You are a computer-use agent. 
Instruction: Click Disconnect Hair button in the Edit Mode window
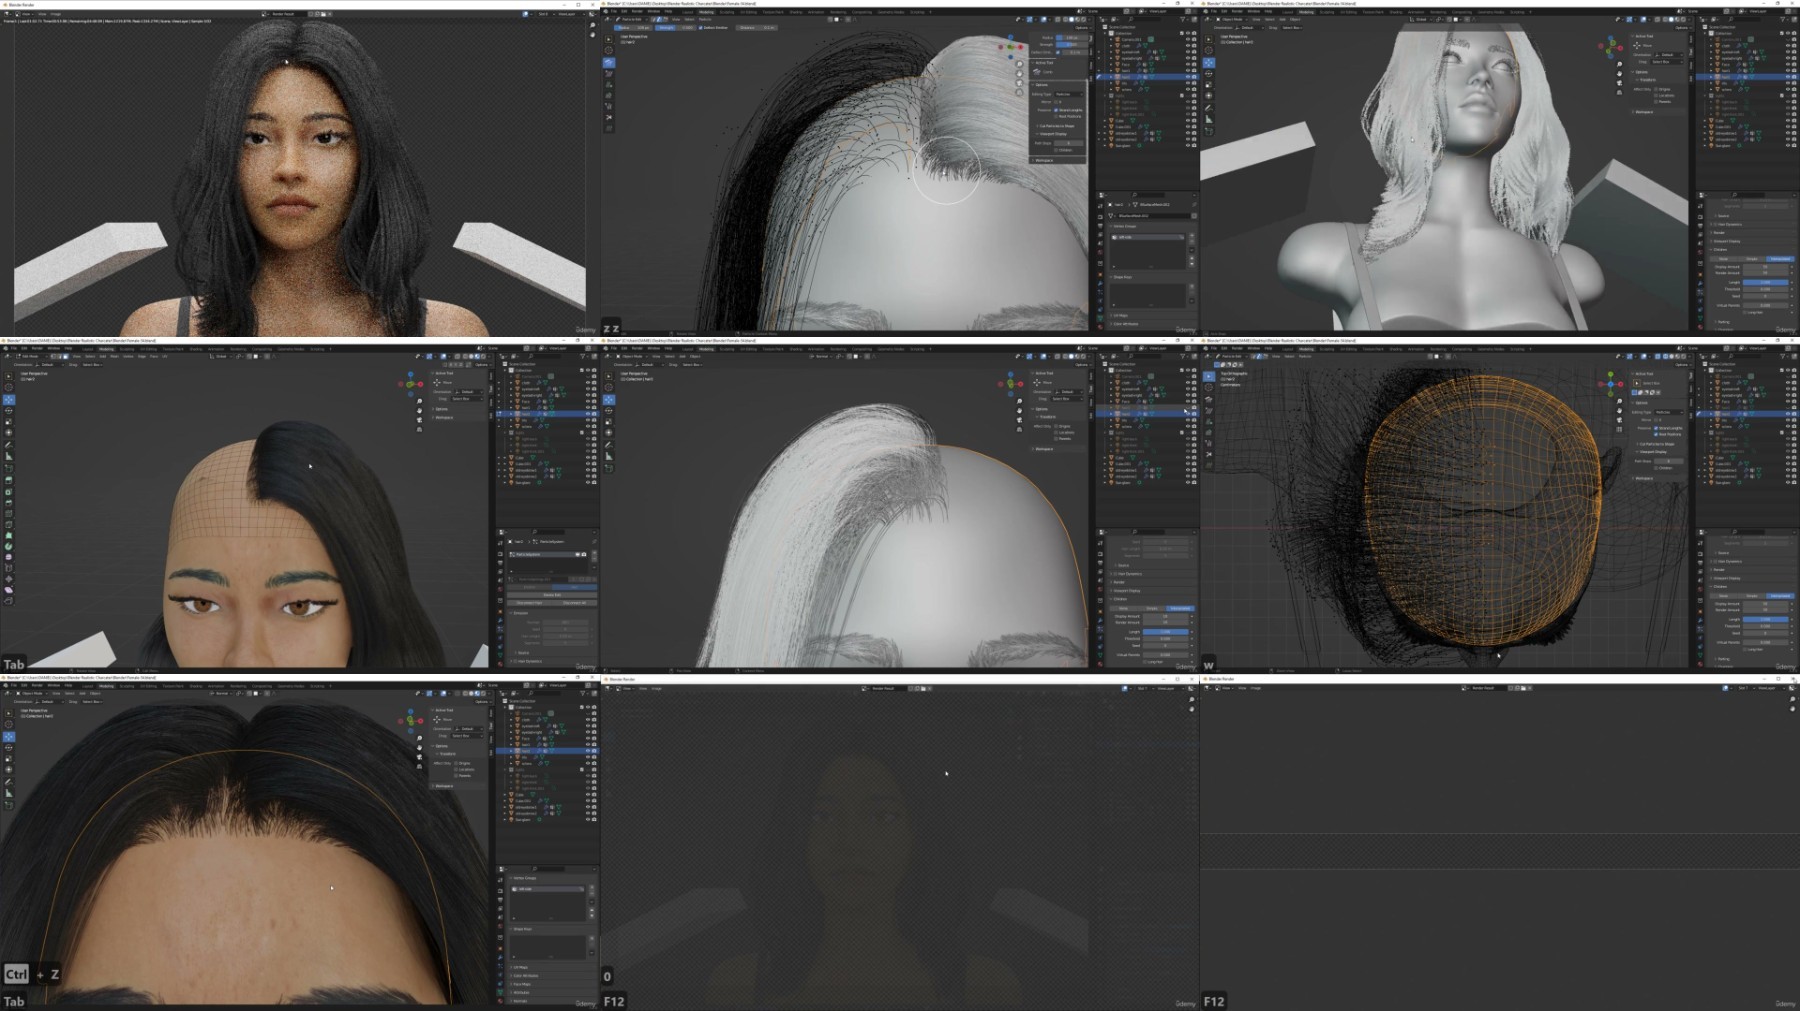click(x=529, y=603)
